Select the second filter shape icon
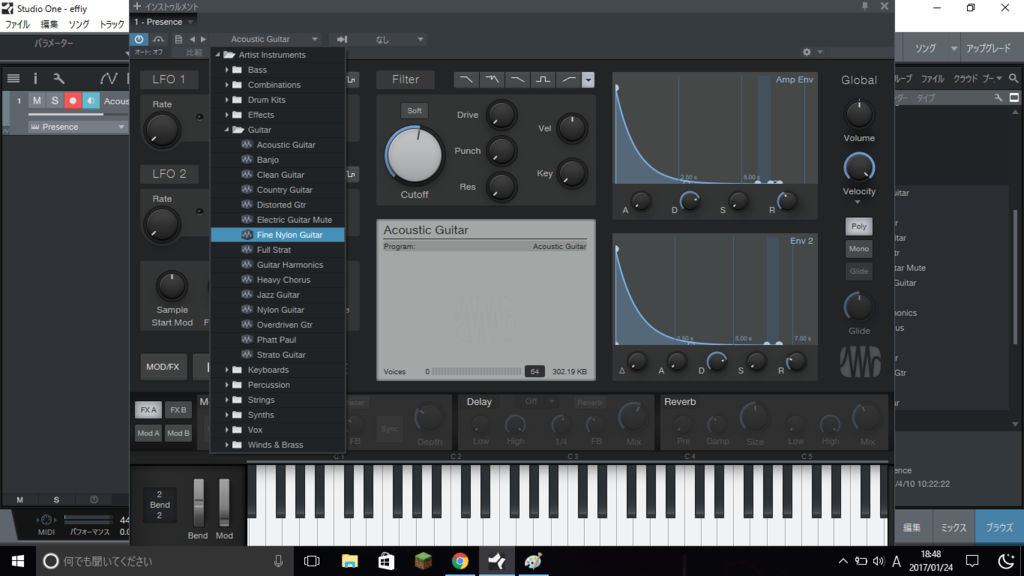 click(492, 79)
